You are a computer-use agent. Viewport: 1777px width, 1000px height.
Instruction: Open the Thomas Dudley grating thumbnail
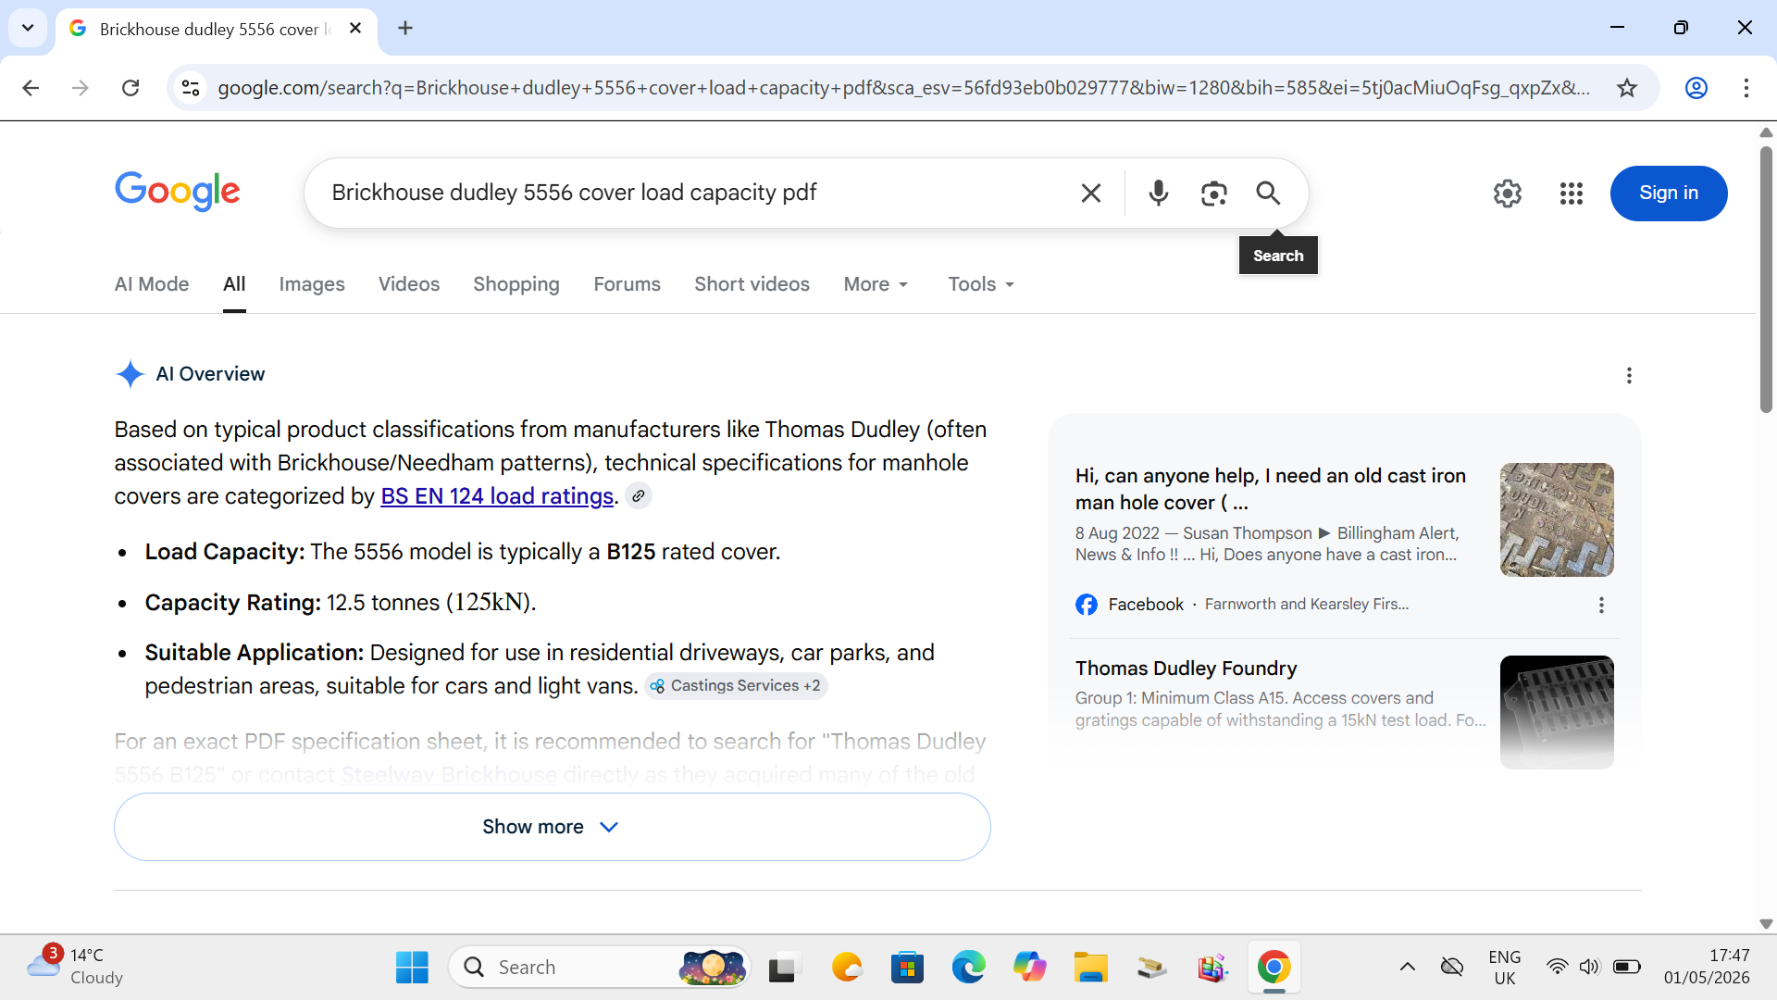pos(1556,712)
